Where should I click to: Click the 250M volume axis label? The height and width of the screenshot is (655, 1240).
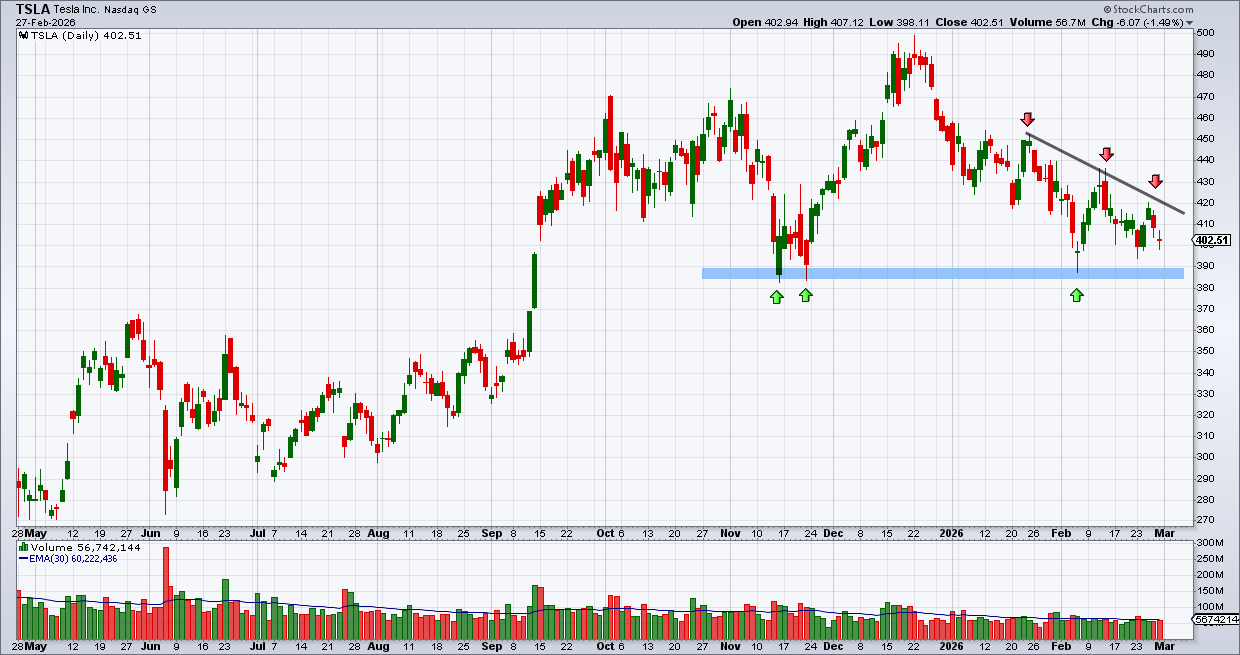point(1210,559)
